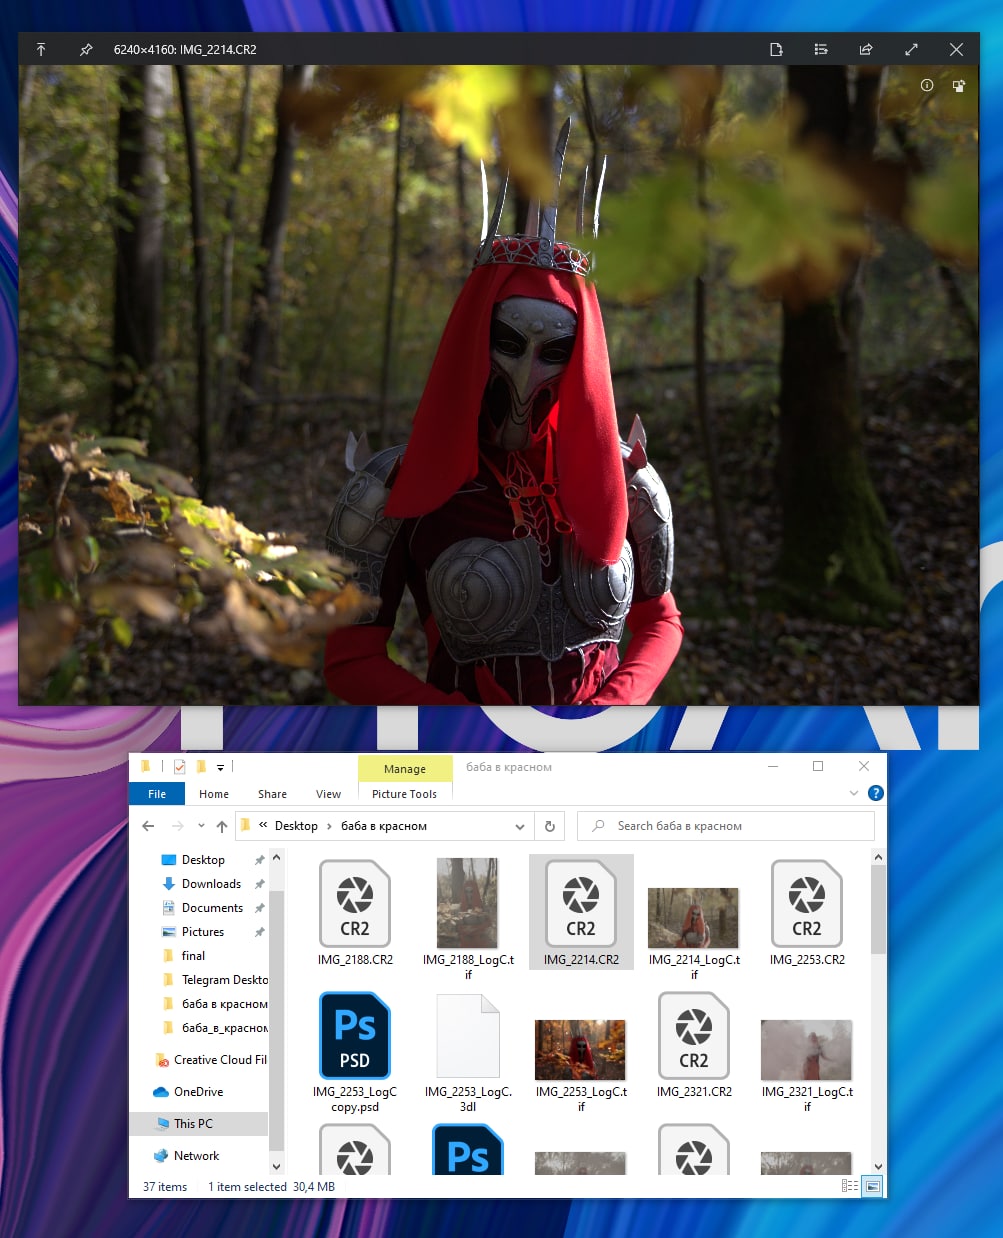Viewport: 1003px width, 1238px height.
Task: Open the final folder in the sidebar
Action: (x=193, y=956)
